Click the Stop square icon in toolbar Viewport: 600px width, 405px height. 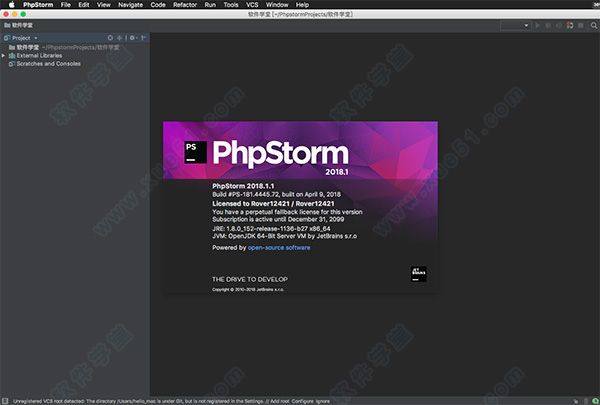581,25
